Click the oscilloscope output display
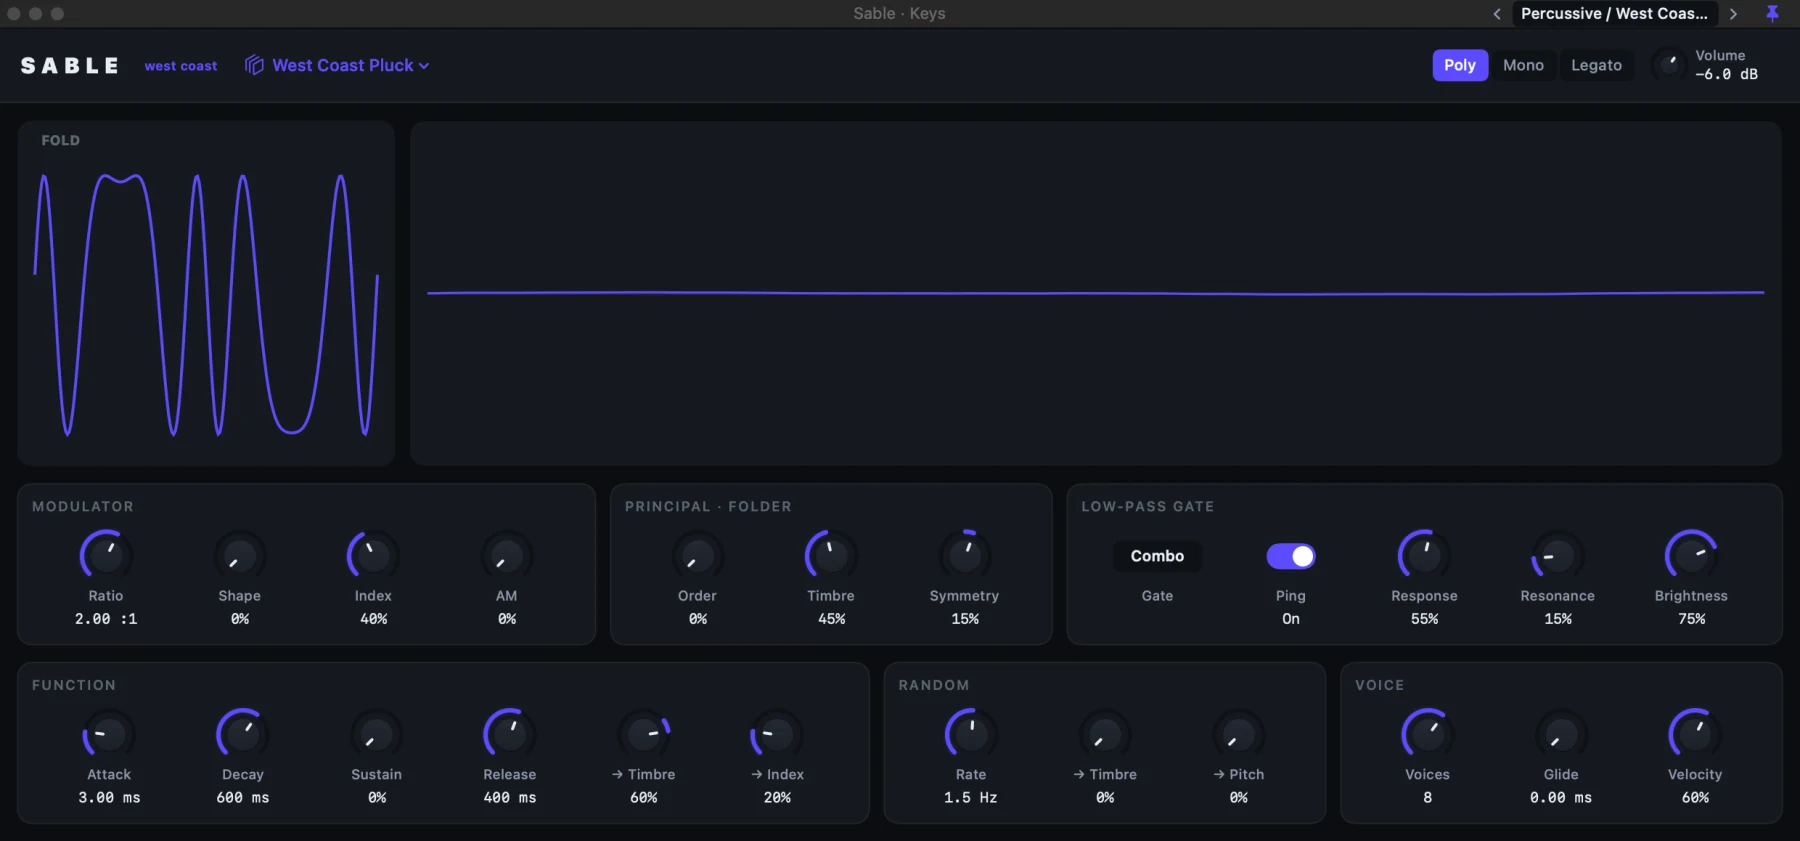The image size is (1800, 841). pos(1096,293)
